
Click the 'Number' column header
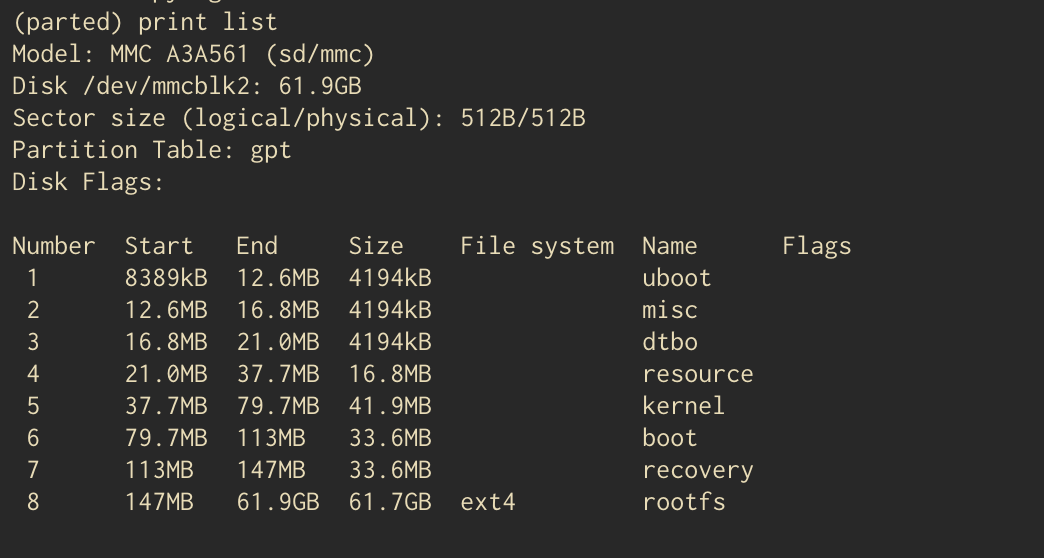[54, 246]
